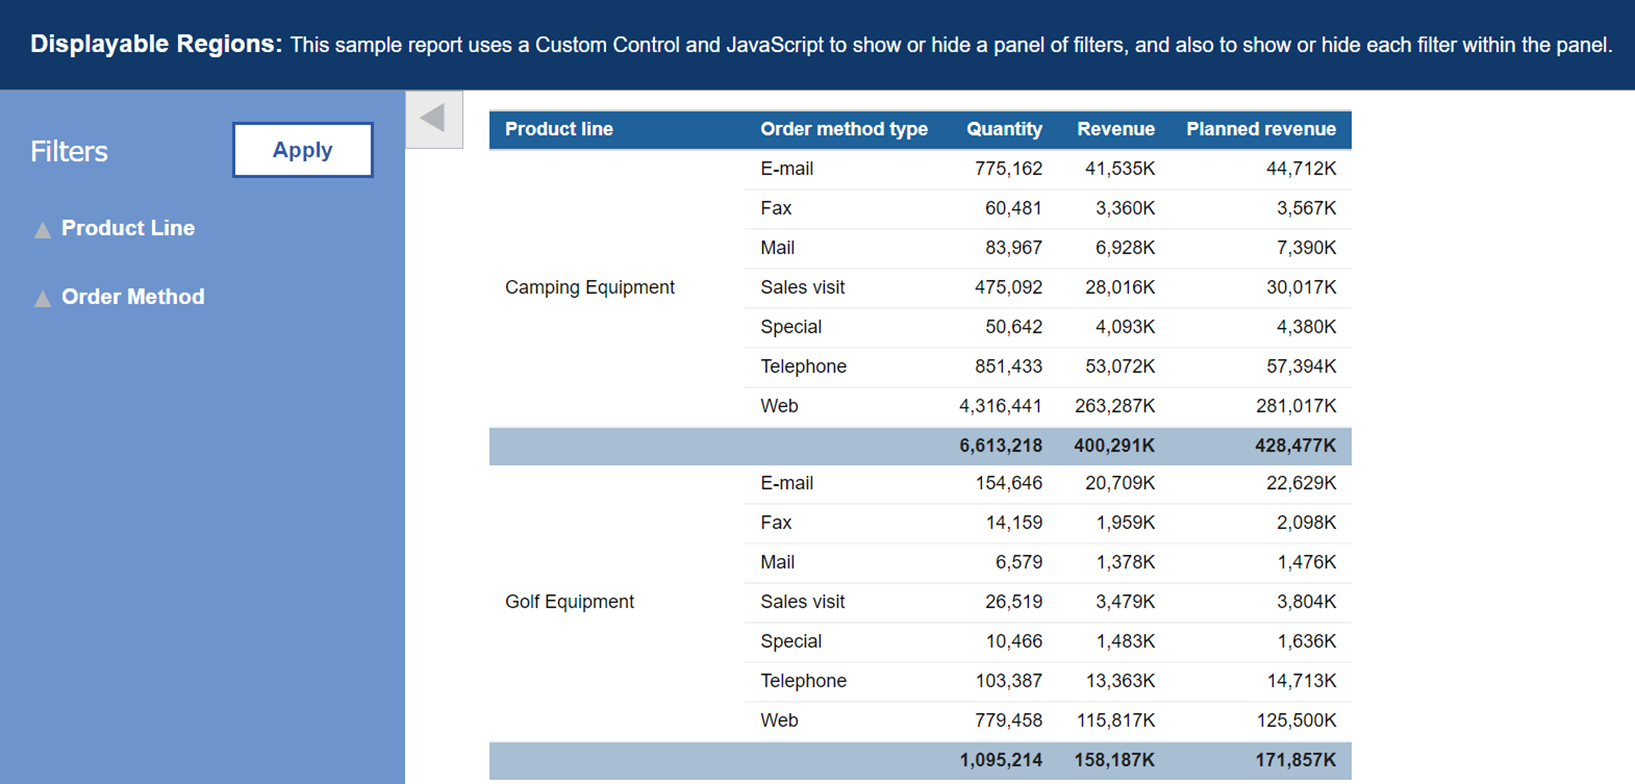Click the Apply filters button
The height and width of the screenshot is (784, 1635).
303,150
